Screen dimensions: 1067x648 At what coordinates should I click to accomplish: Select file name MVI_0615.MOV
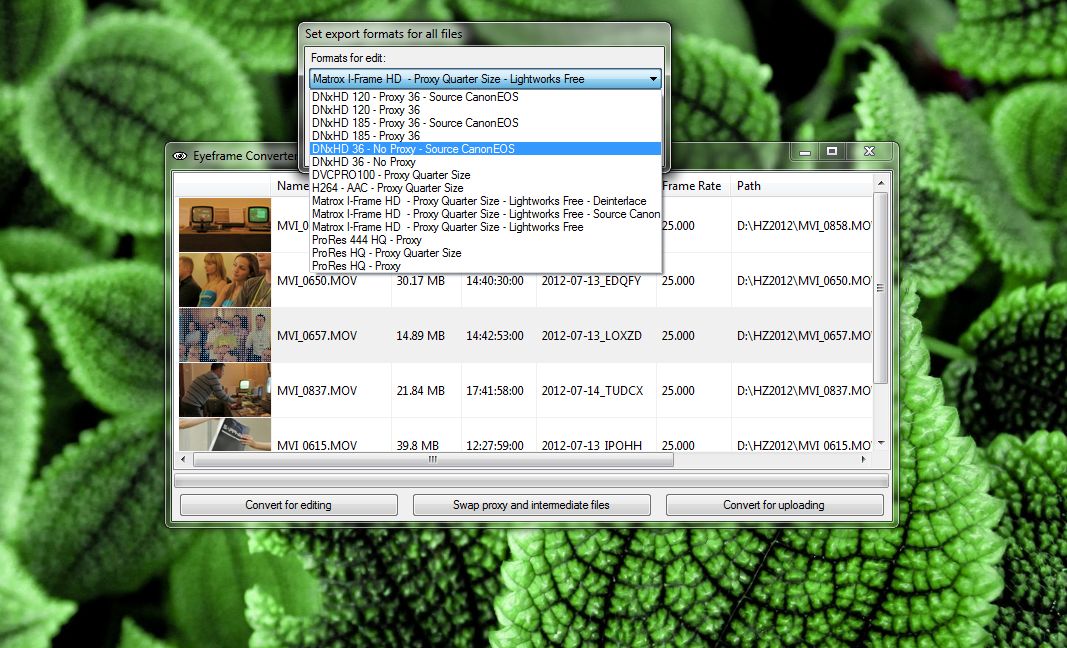coord(317,445)
